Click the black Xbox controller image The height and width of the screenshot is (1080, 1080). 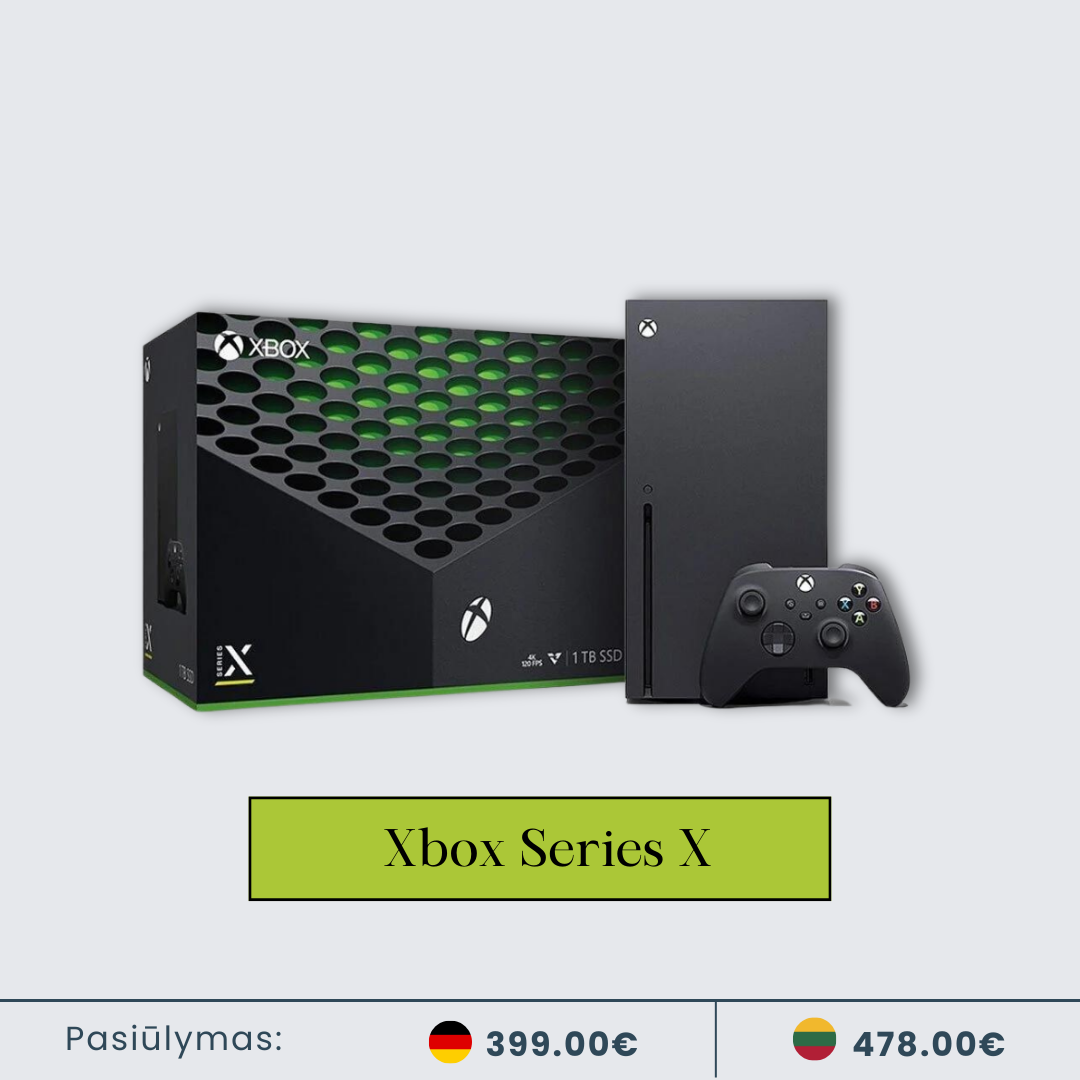pos(804,634)
